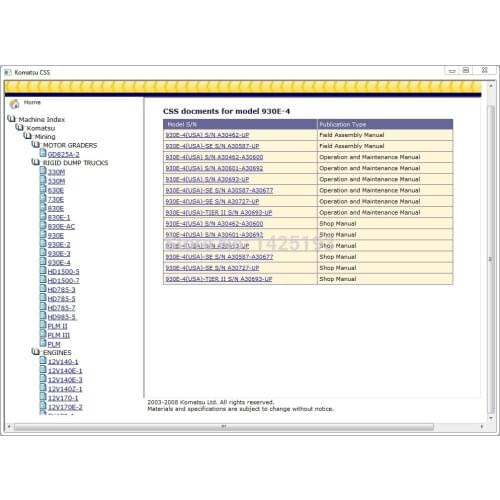
Task: Collapse the ENGINES book node
Action: (x=36, y=351)
